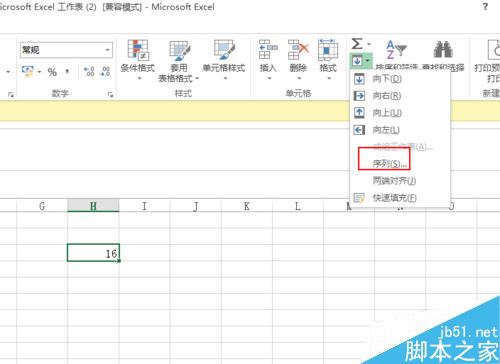
Task: Expand the Format cells dropdown arrow
Action: click(329, 79)
